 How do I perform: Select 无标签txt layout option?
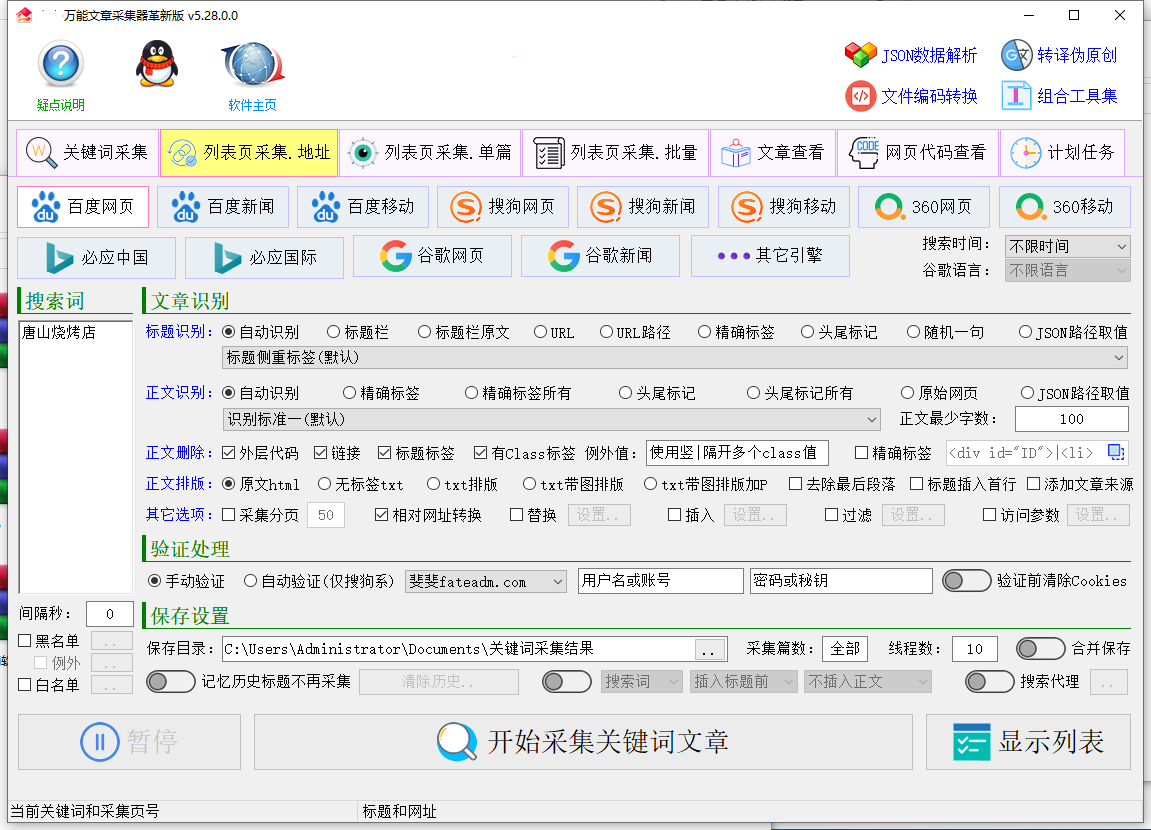(360, 484)
